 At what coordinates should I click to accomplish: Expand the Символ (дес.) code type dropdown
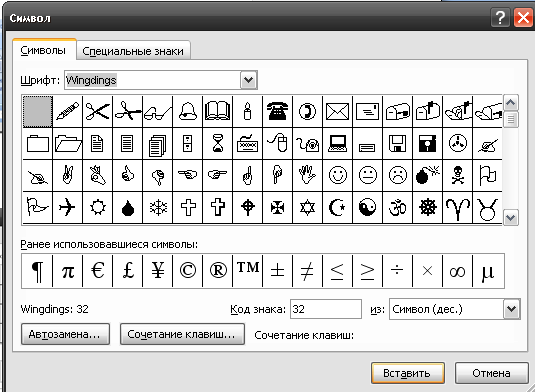coord(511,309)
